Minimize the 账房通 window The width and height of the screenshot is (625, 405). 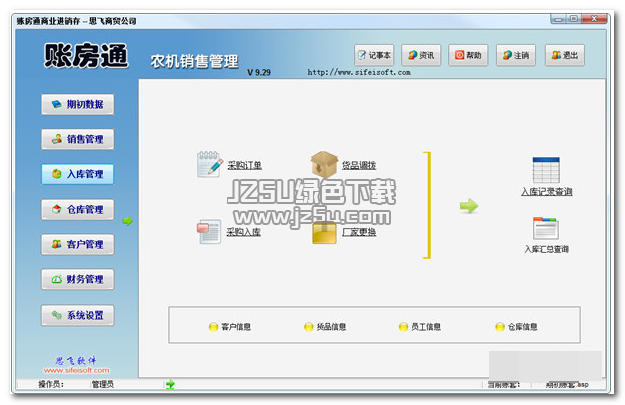tap(559, 19)
